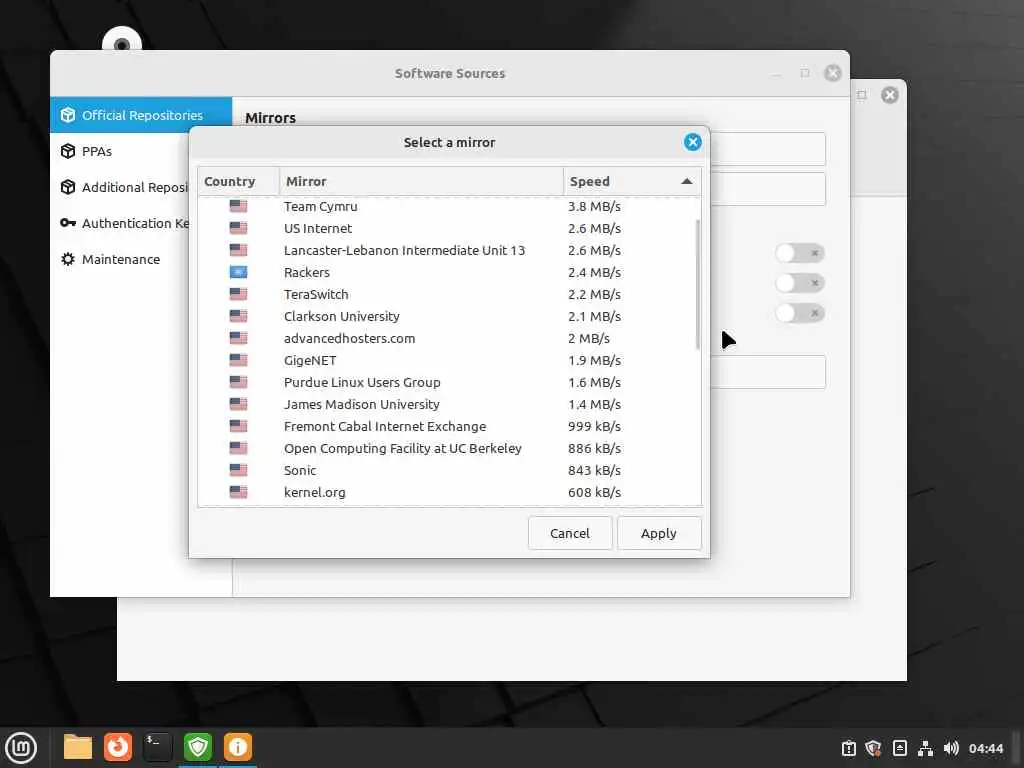Click the US flag beside Team Cymru
The width and height of the screenshot is (1024, 768).
point(238,206)
